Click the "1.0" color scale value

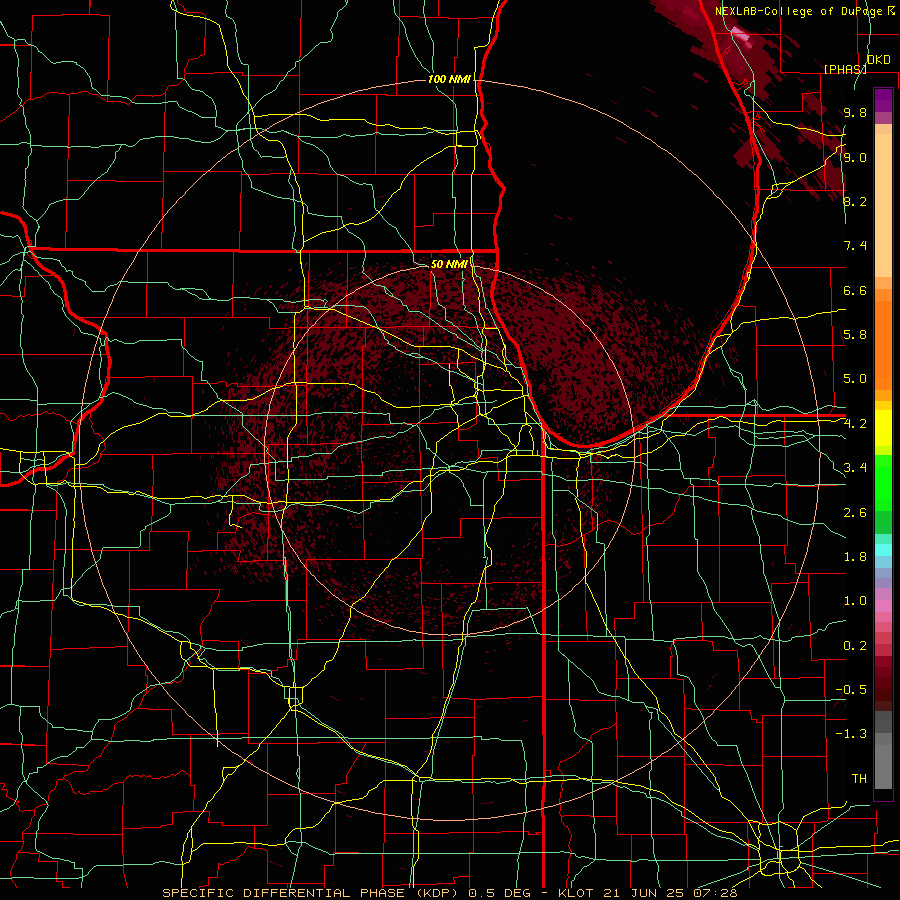855,601
